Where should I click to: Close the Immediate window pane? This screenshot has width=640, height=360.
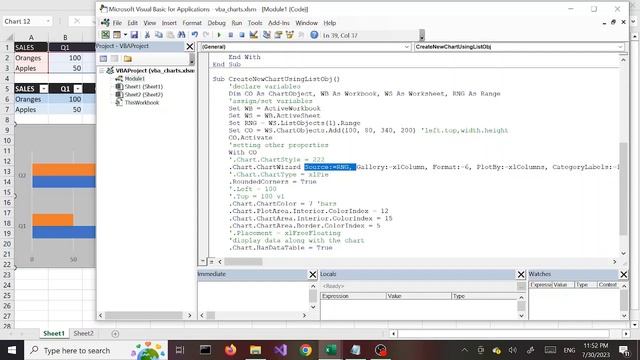pyautogui.click(x=313, y=274)
